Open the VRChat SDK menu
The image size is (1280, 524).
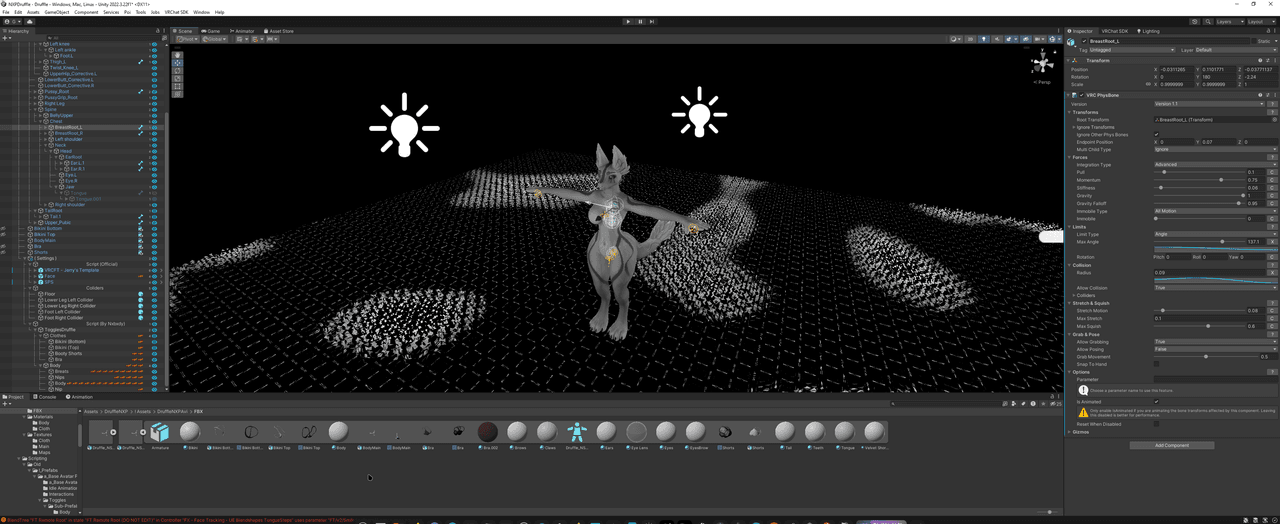pyautogui.click(x=176, y=12)
